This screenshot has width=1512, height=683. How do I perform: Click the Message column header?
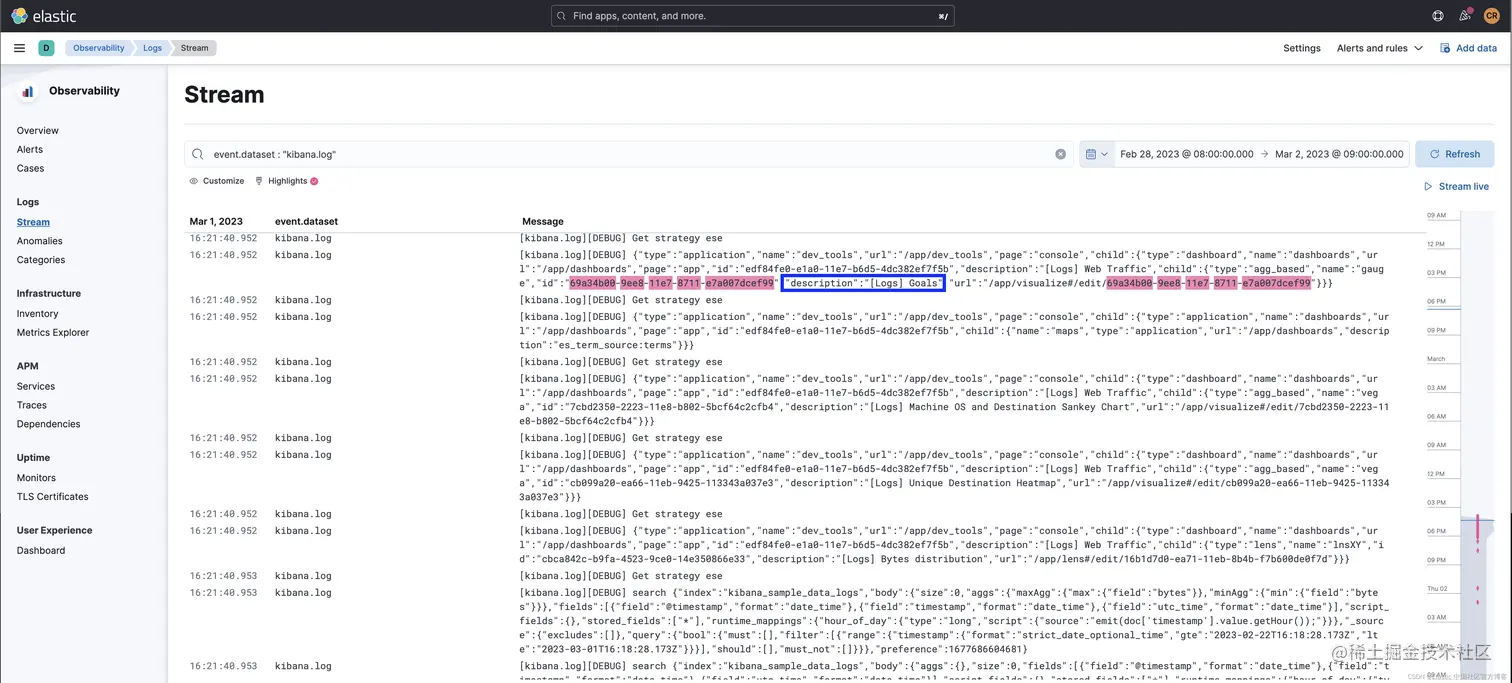[x=543, y=221]
